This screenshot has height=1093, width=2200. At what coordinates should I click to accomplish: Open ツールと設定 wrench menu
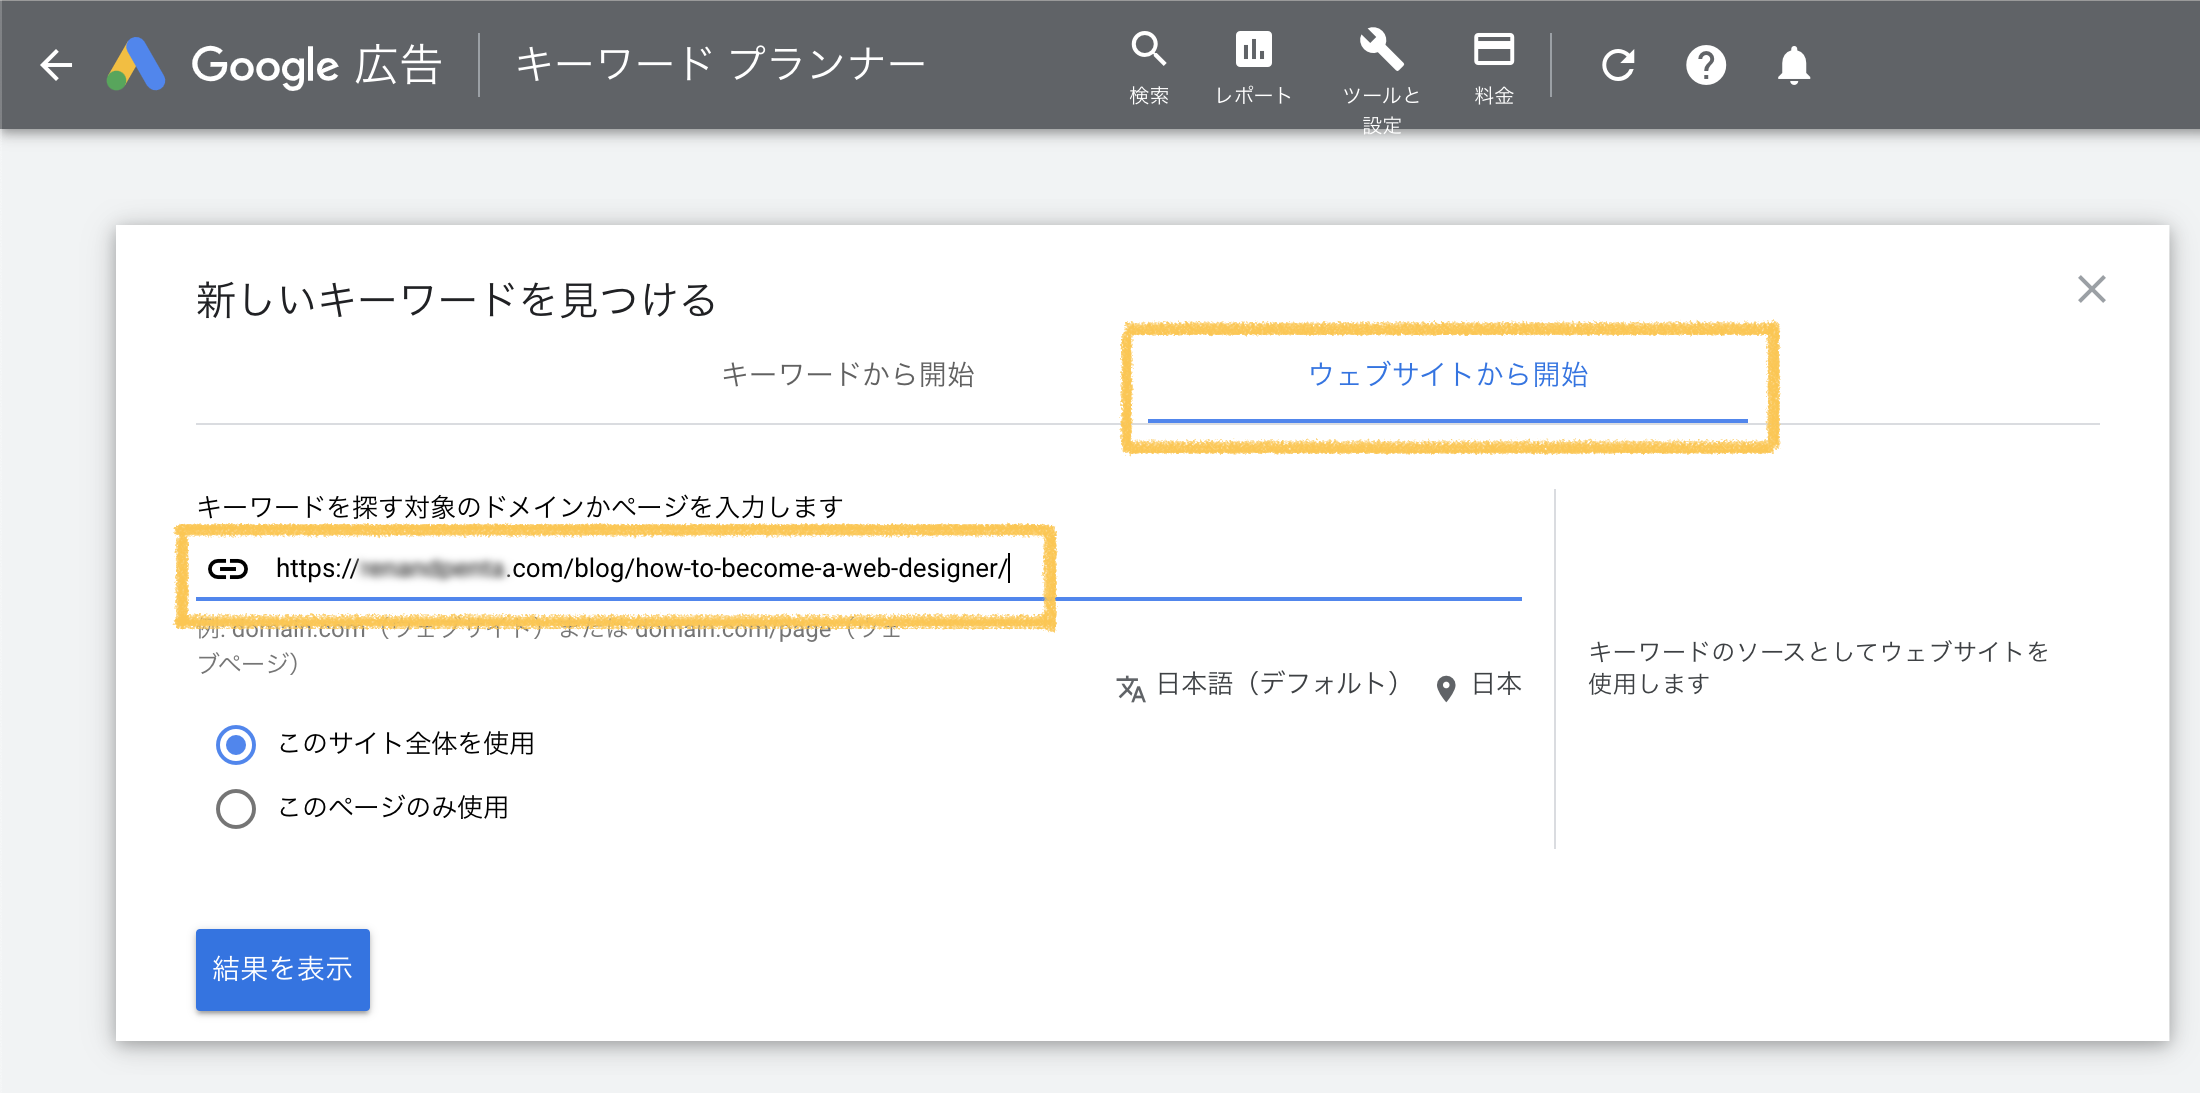(x=1381, y=80)
